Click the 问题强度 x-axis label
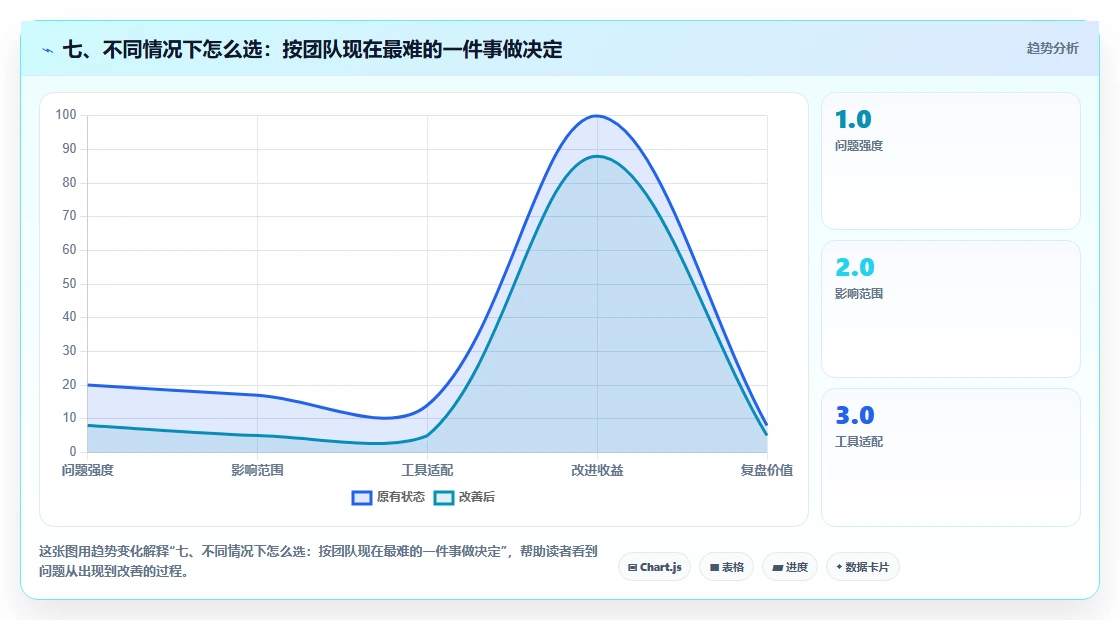 [87, 470]
